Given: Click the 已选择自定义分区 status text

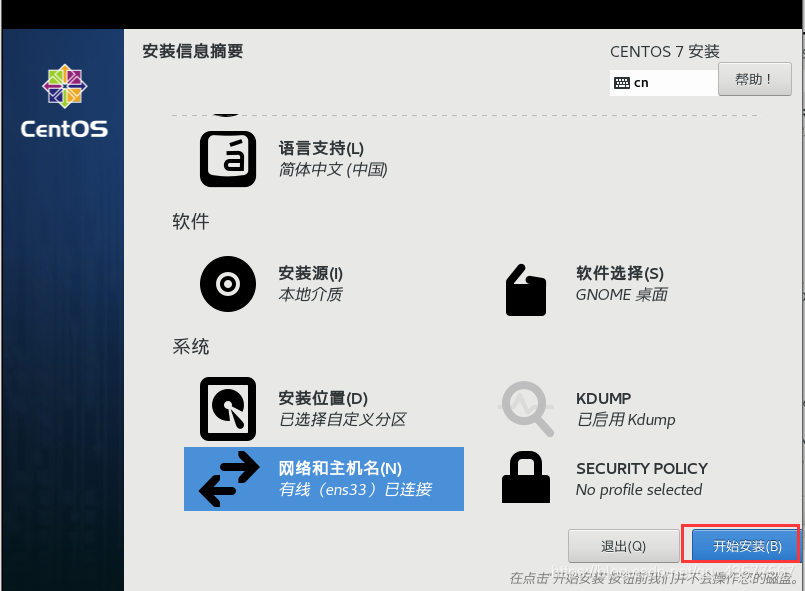Looking at the screenshot, I should coord(342,420).
